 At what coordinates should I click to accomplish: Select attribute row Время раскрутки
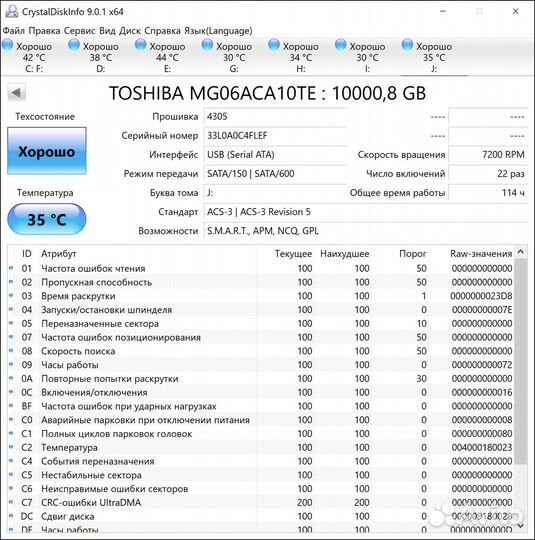[261, 296]
